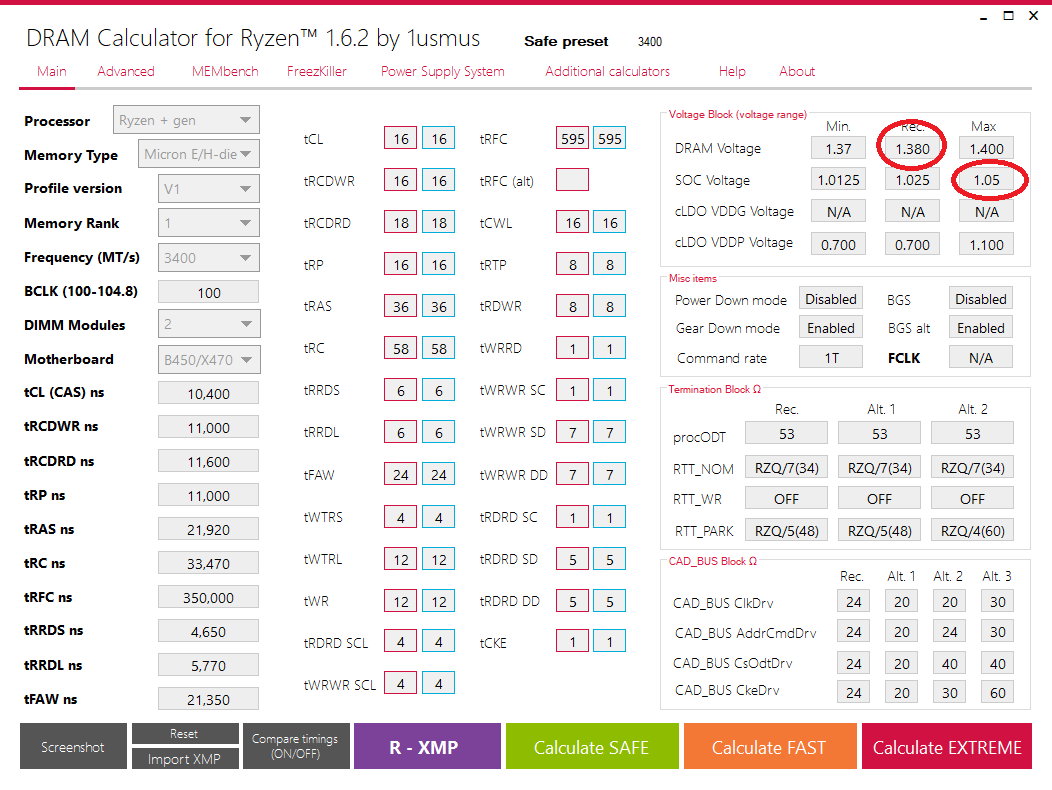Open the About tab
This screenshot has height=790, width=1052.
click(x=797, y=72)
